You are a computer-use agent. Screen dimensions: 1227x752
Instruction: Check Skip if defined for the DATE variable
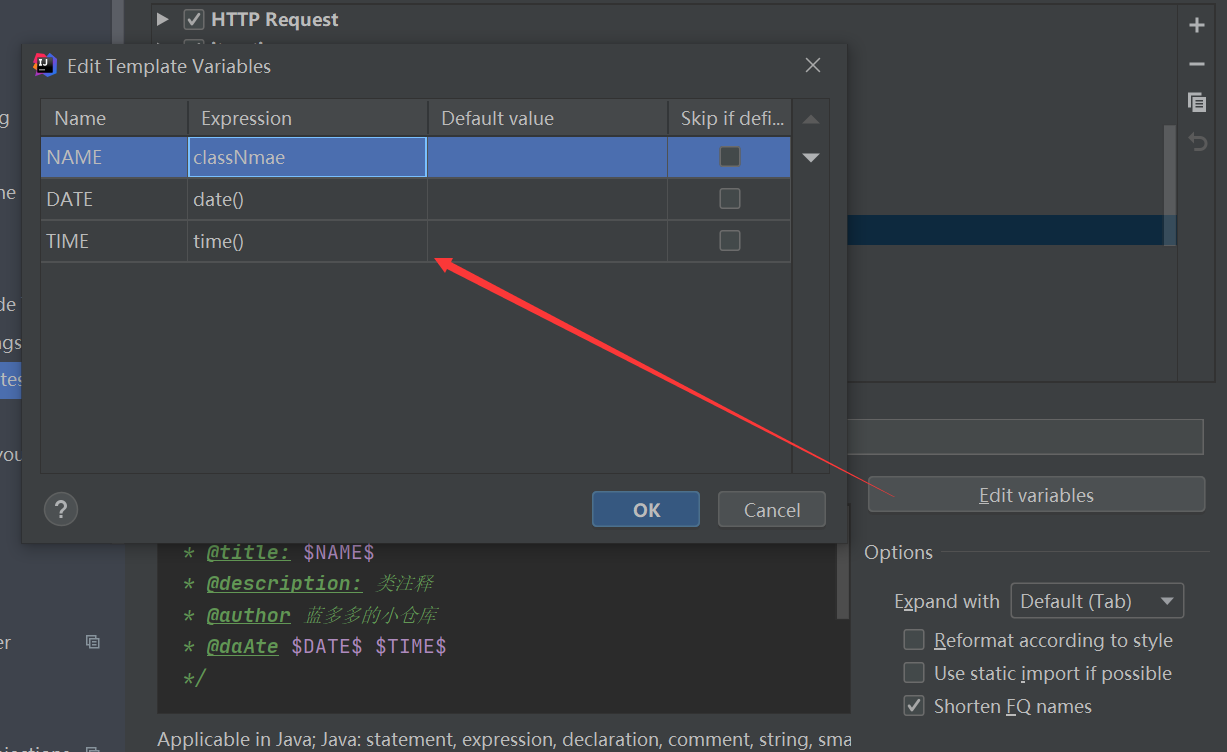point(729,198)
